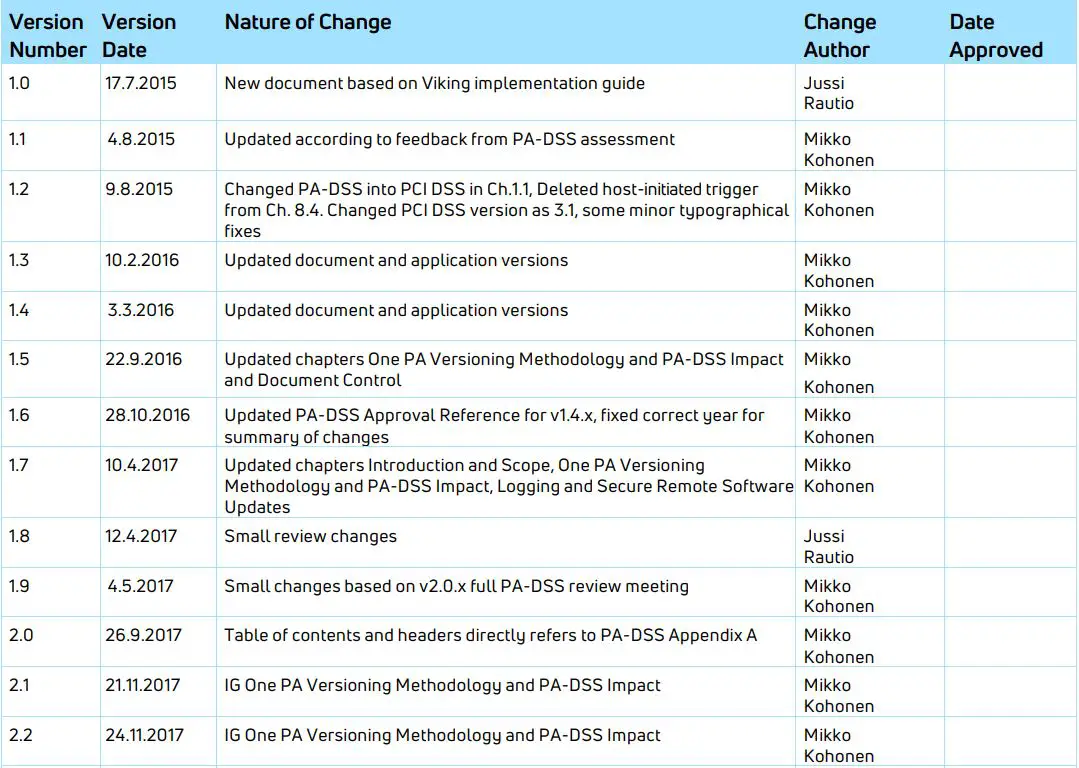The width and height of the screenshot is (1079, 768).
Task: Select the Jussi Rautio author cell for 1.0
Action: pyautogui.click(x=826, y=93)
